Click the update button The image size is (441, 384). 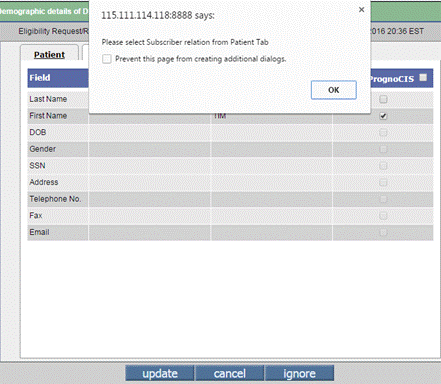tap(160, 373)
